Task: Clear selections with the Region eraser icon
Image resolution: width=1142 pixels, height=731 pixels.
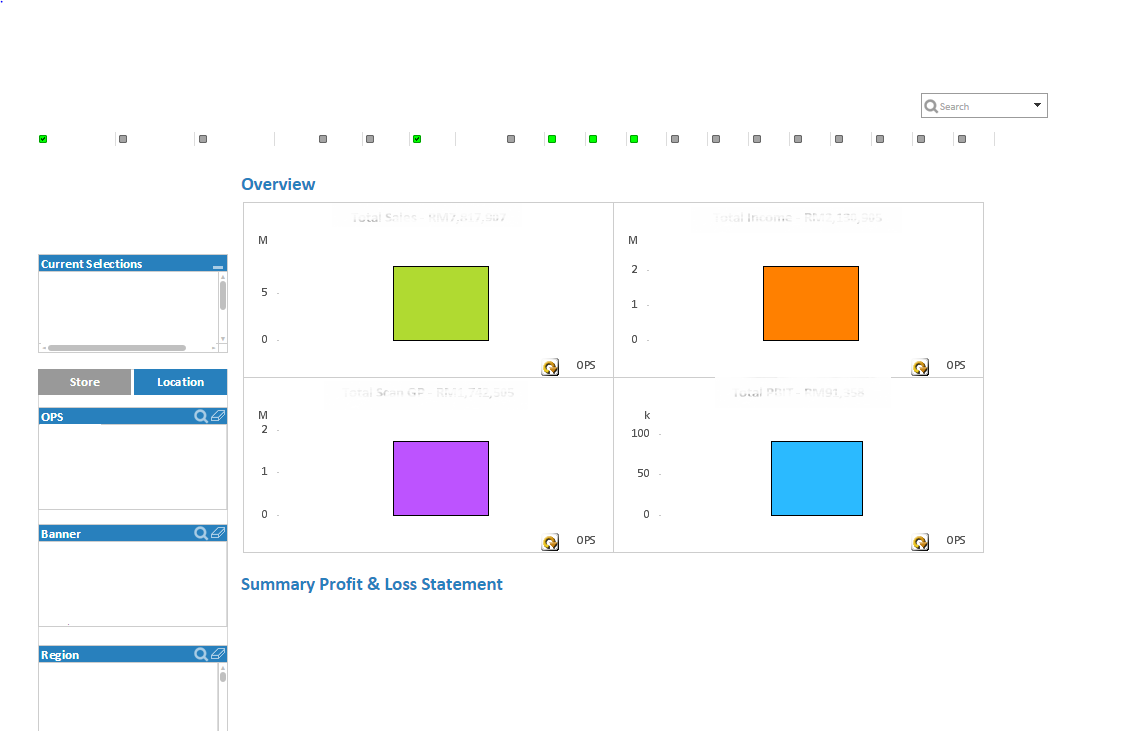Action: (x=218, y=654)
